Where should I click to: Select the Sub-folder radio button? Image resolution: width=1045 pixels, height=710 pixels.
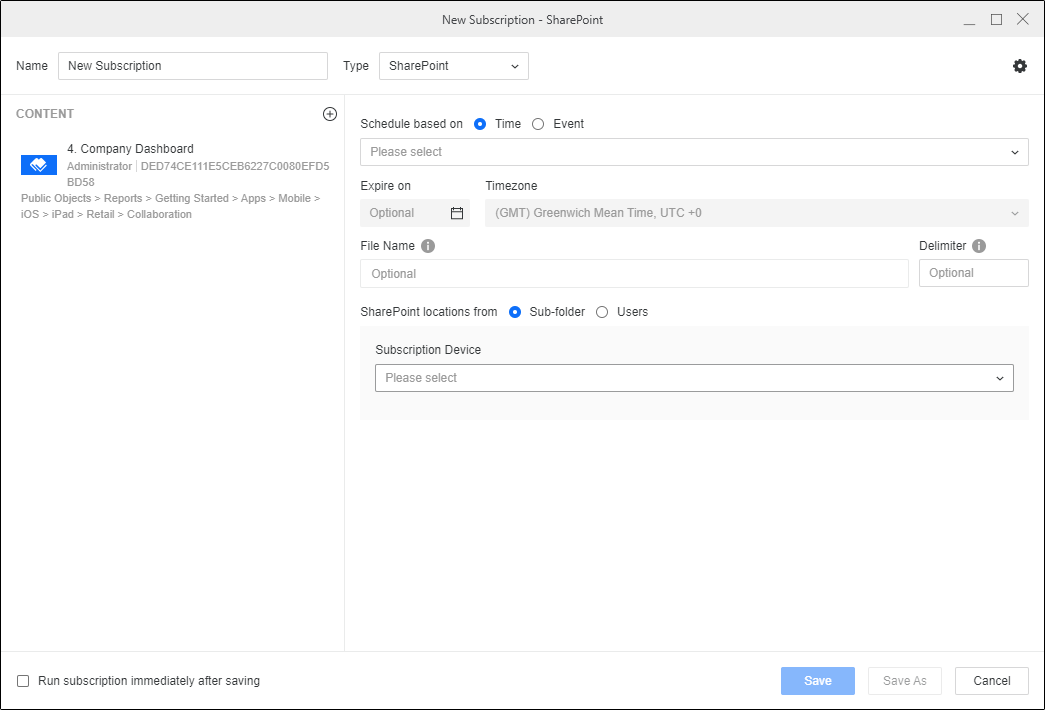515,312
